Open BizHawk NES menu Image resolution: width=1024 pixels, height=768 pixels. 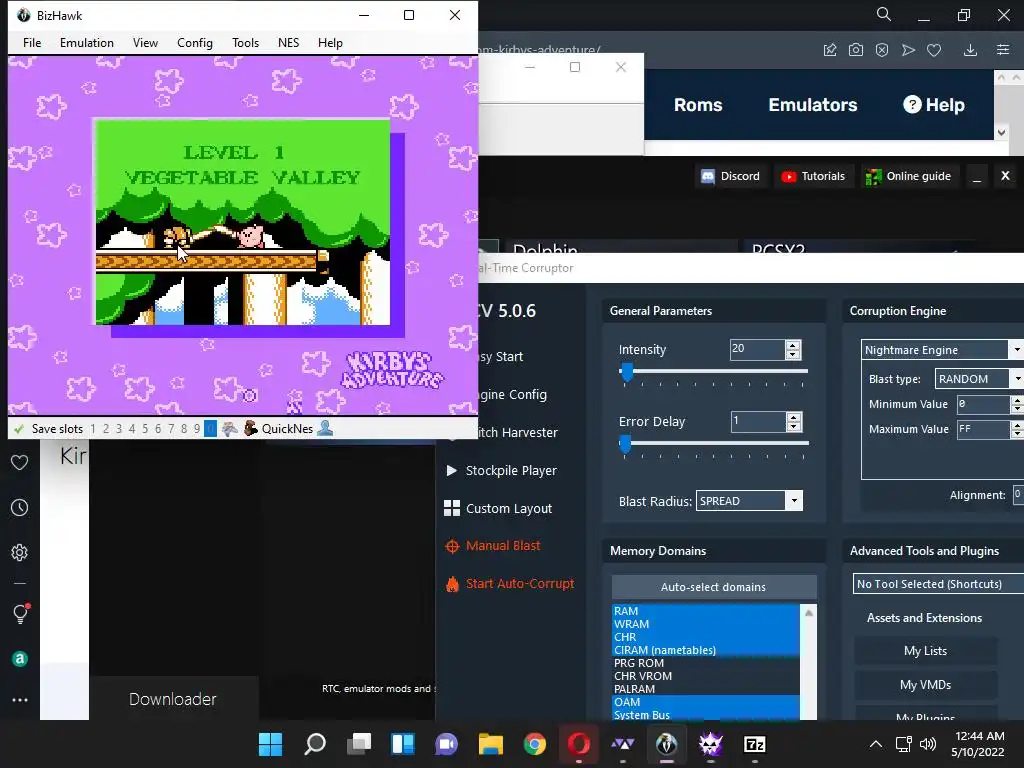tap(288, 42)
